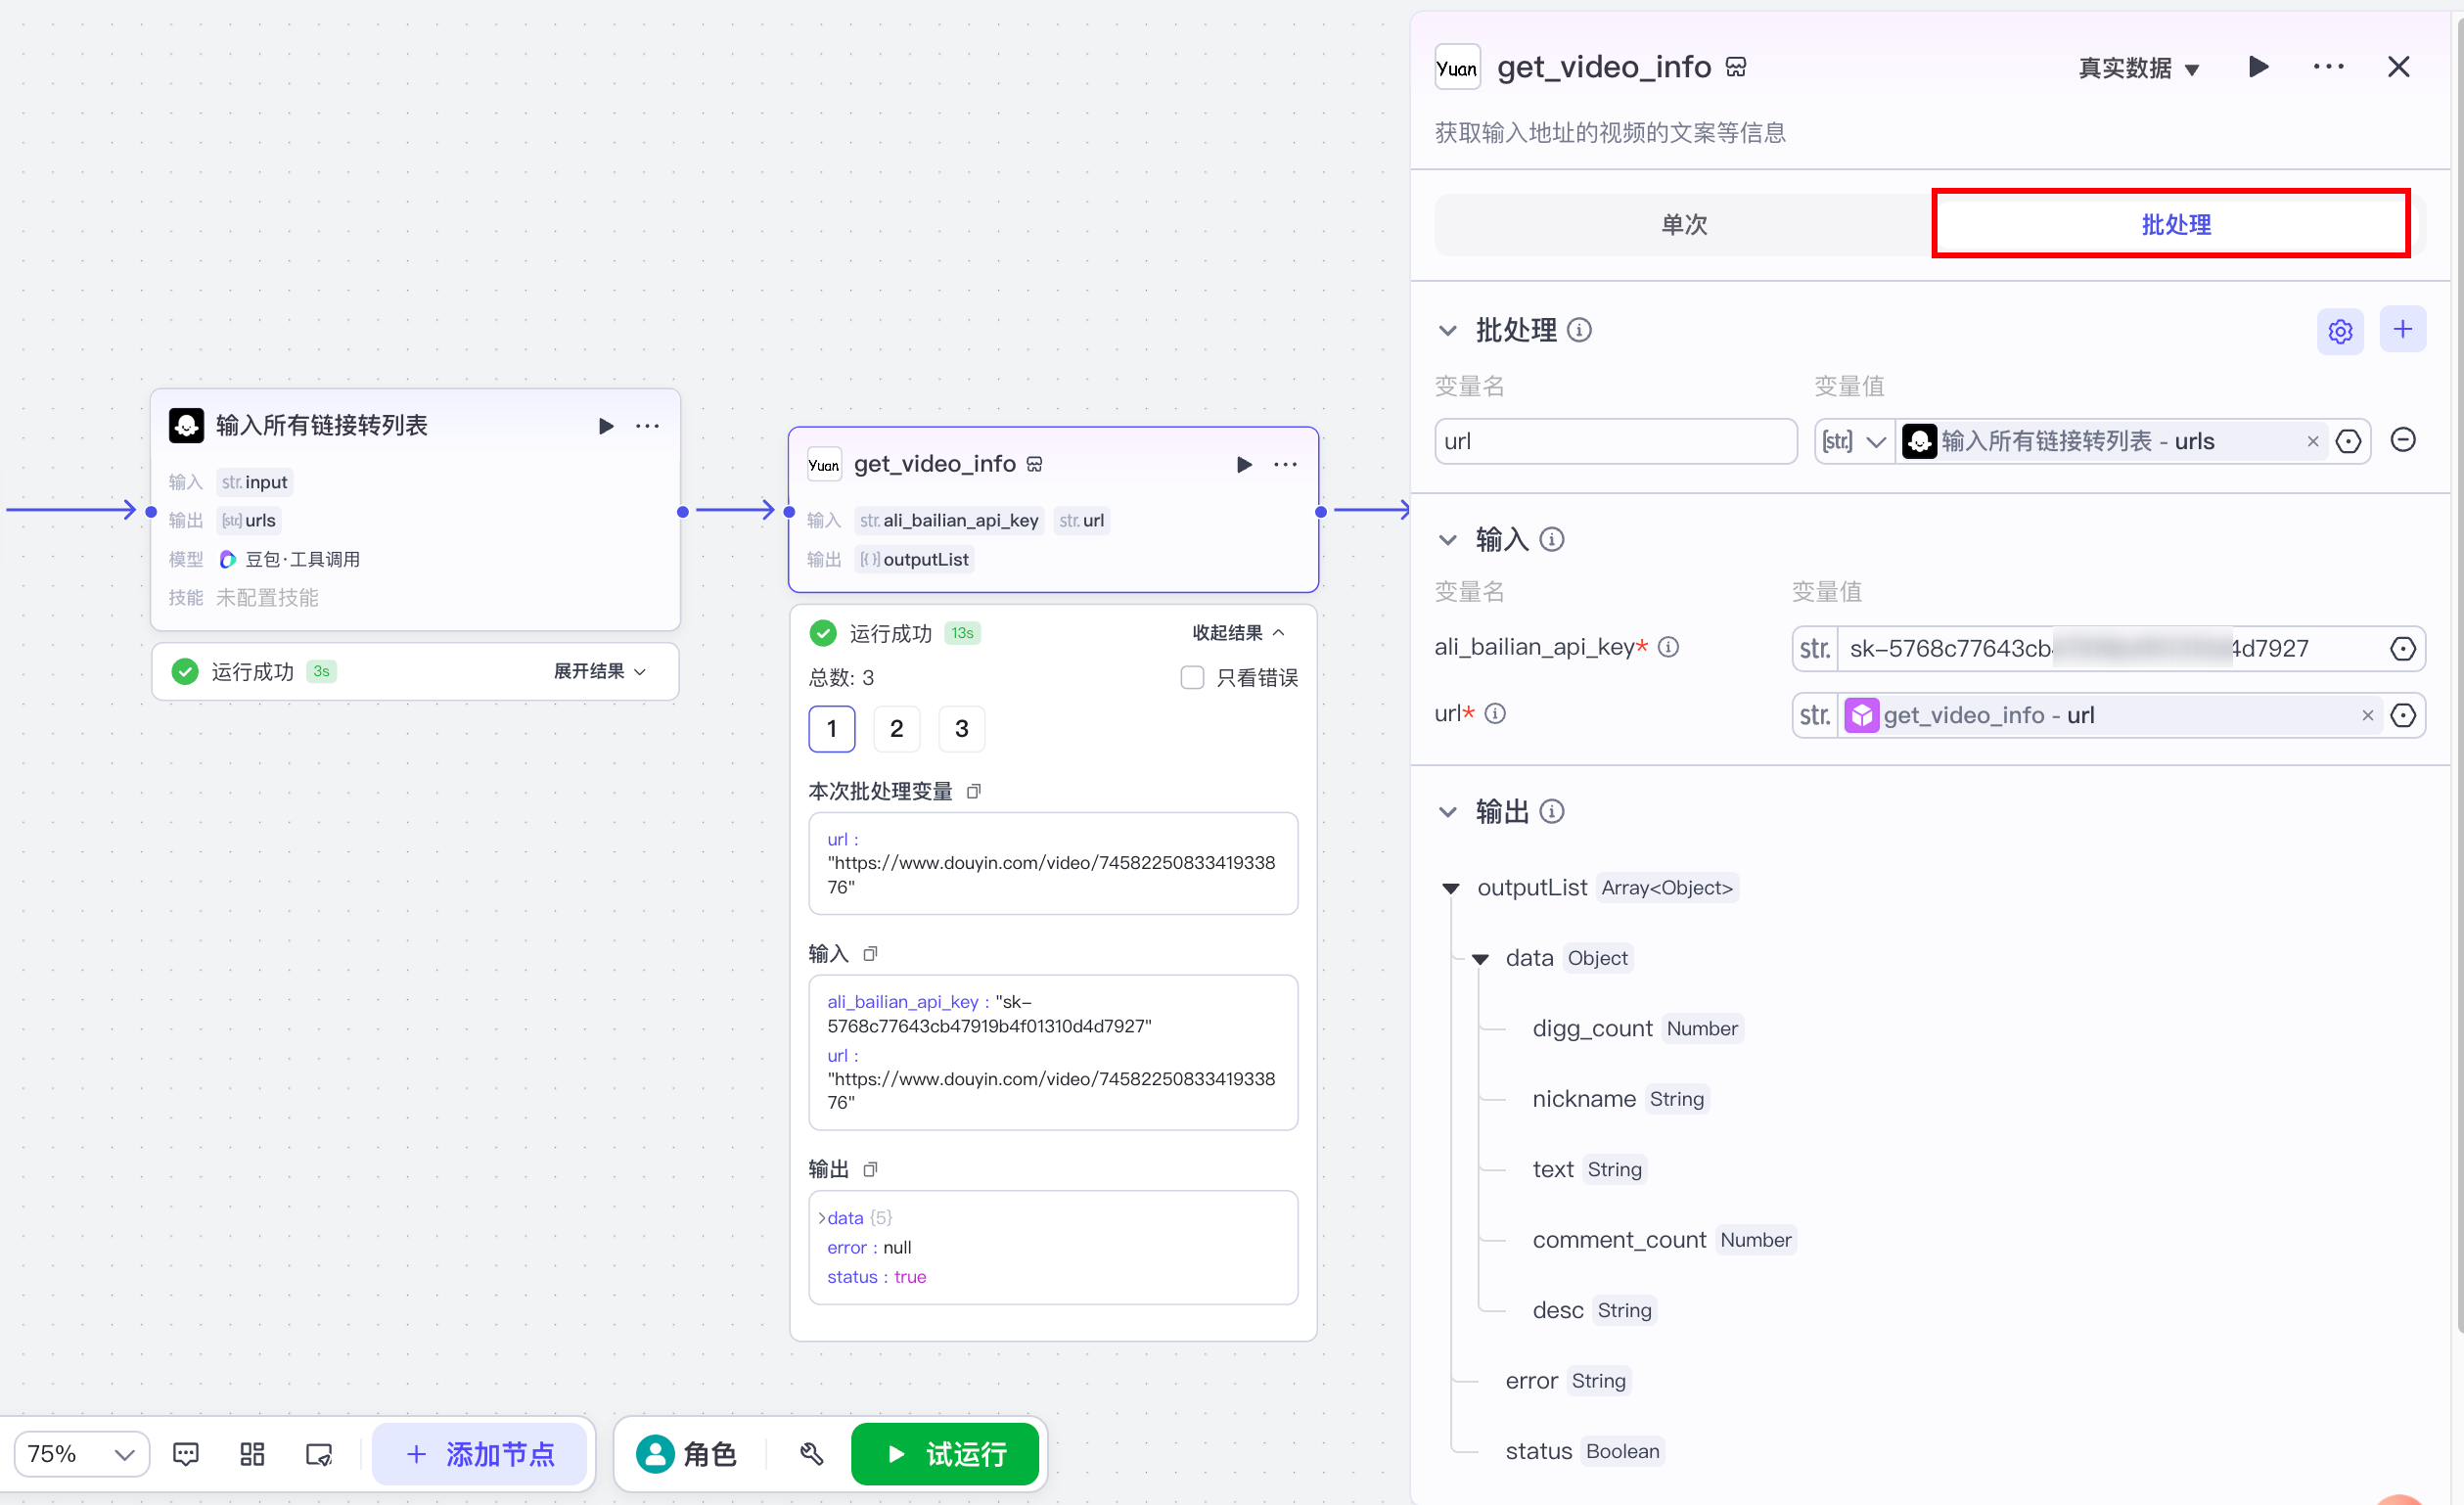The image size is (2464, 1505).
Task: Run the 输入所有链接转列表 node
Action: click(605, 426)
